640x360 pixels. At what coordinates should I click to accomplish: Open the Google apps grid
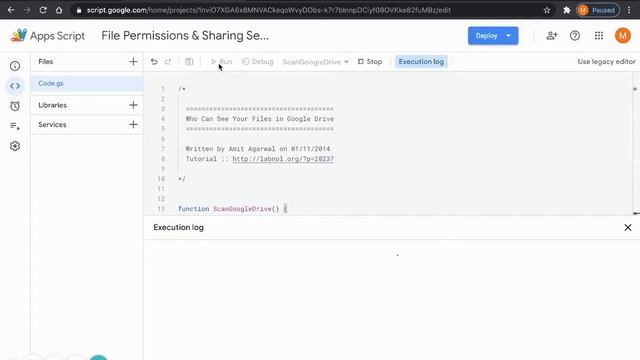point(599,36)
